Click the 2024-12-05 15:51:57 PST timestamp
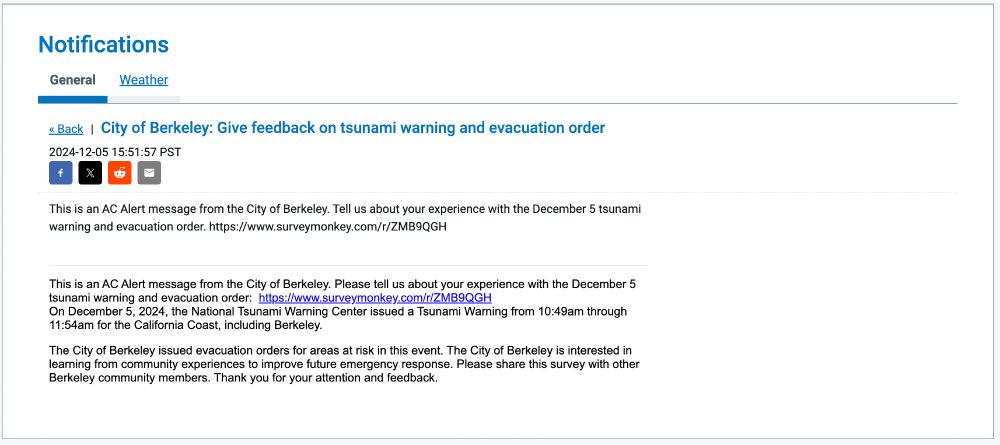The image size is (1000, 445). pyautogui.click(x=115, y=152)
